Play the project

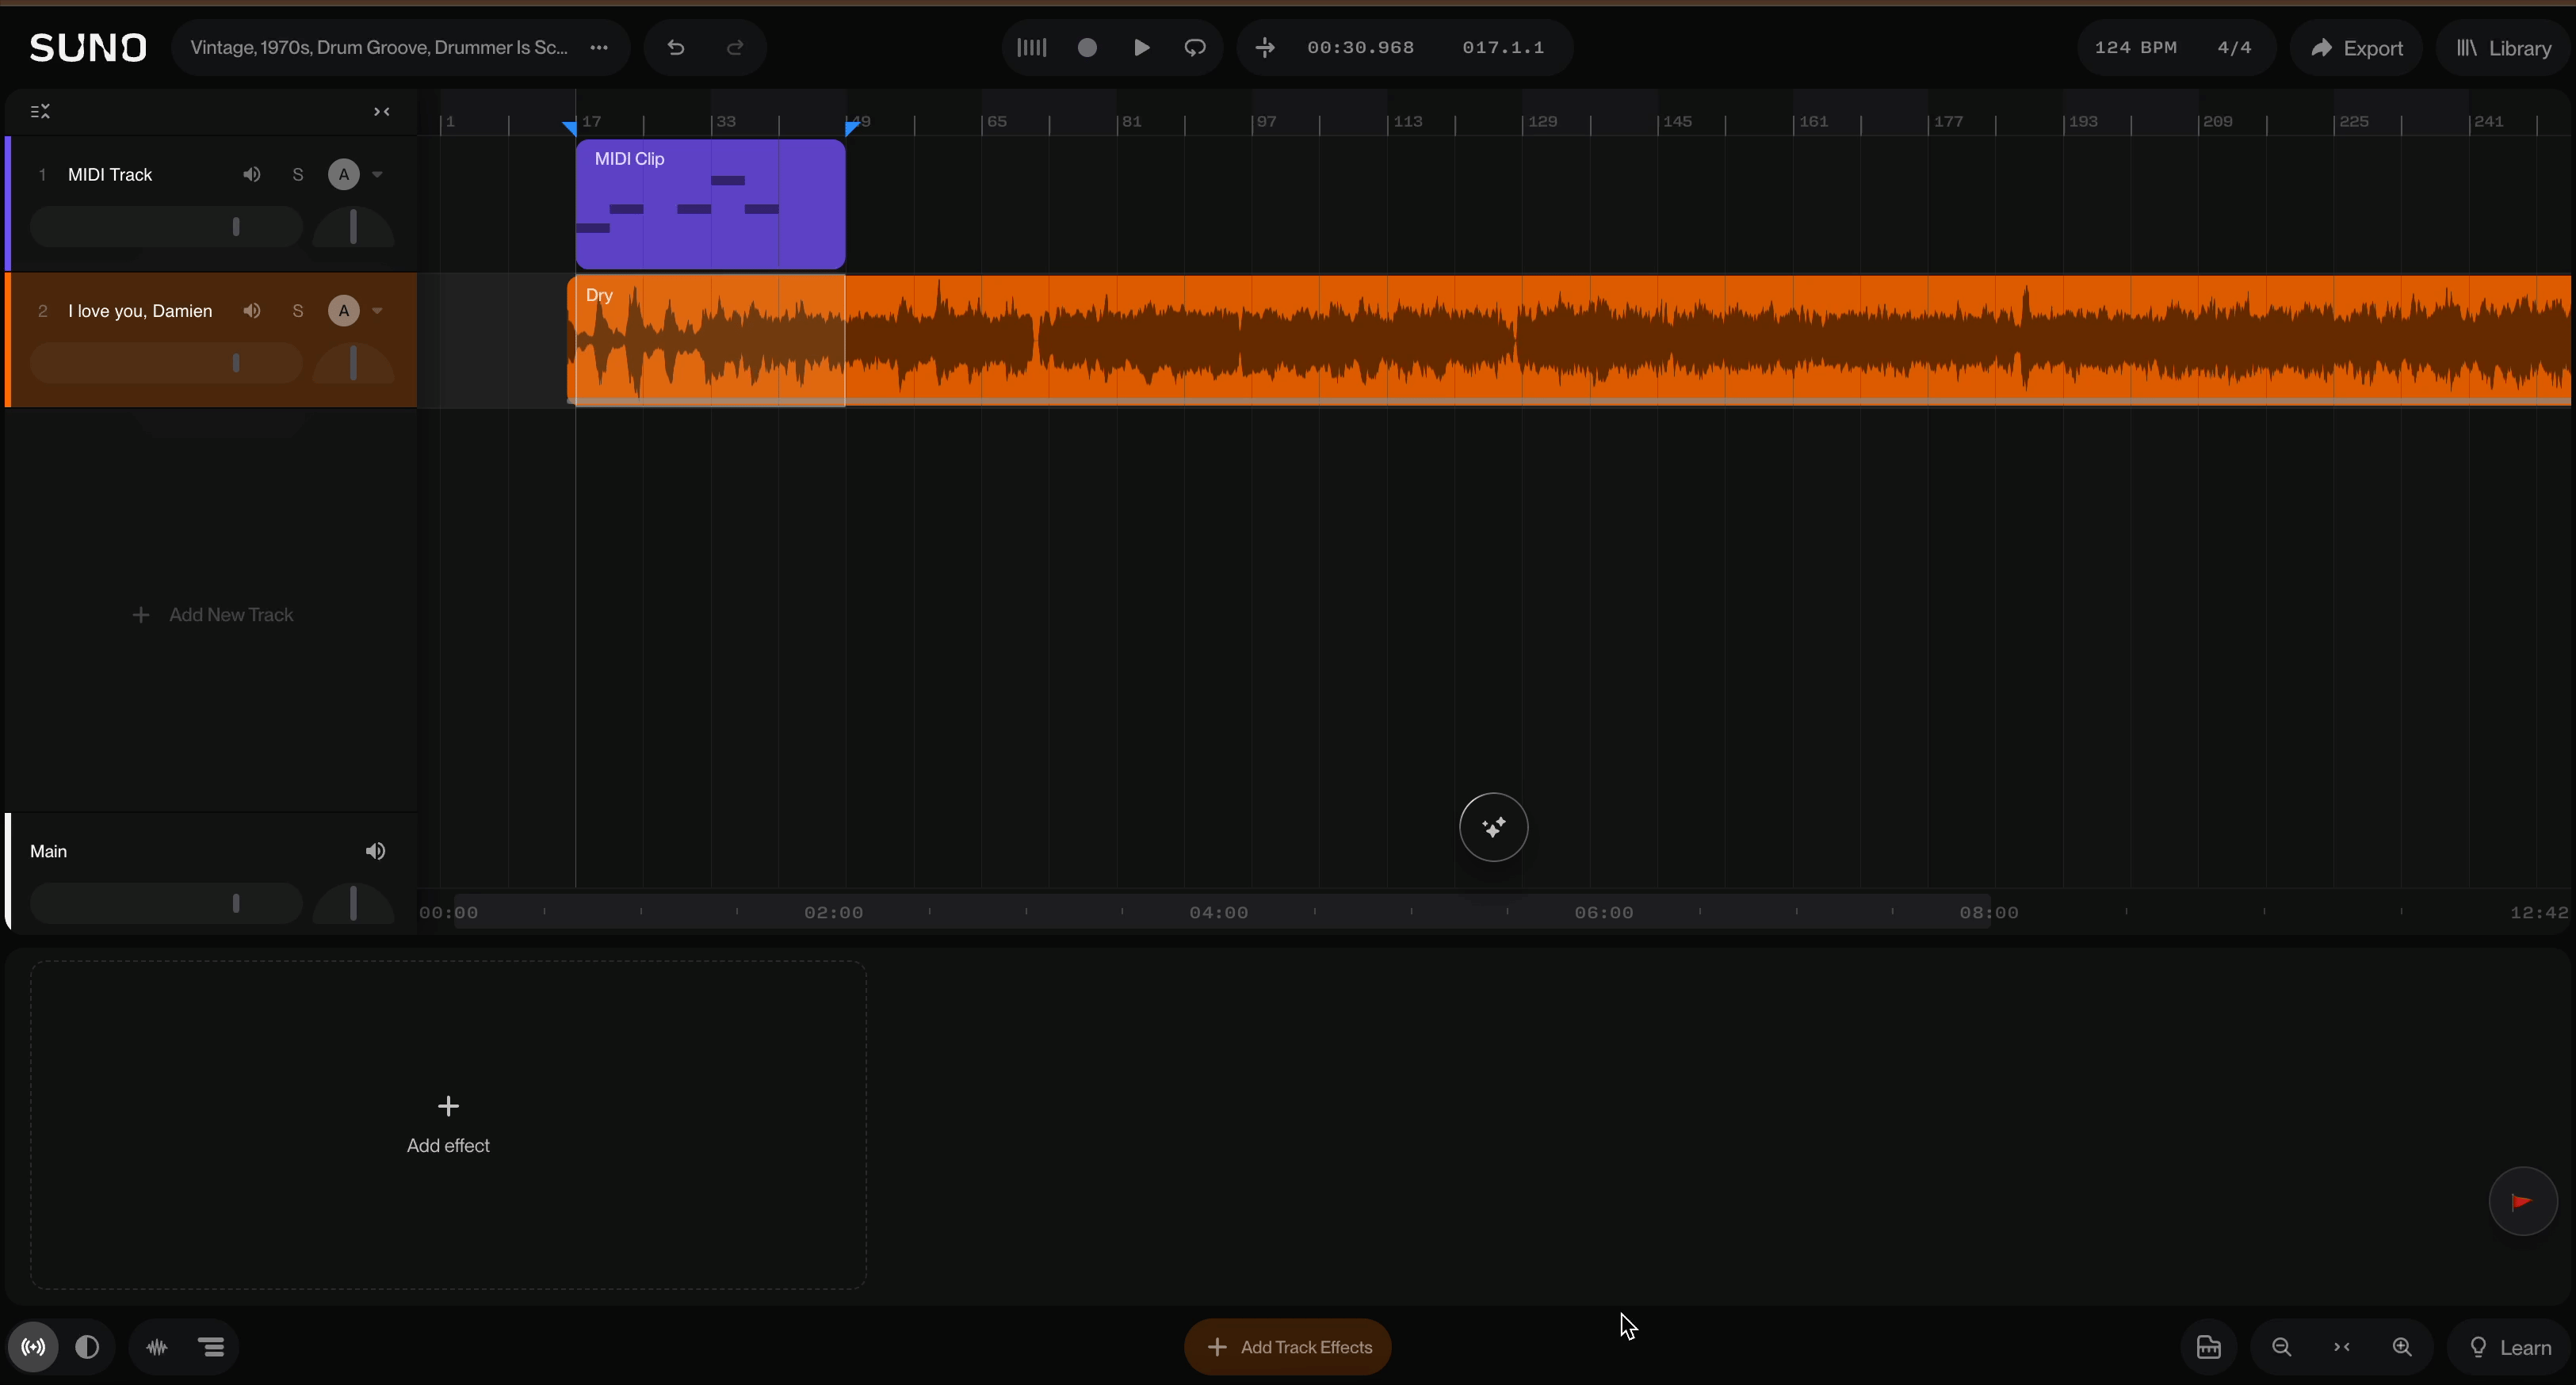(x=1141, y=47)
